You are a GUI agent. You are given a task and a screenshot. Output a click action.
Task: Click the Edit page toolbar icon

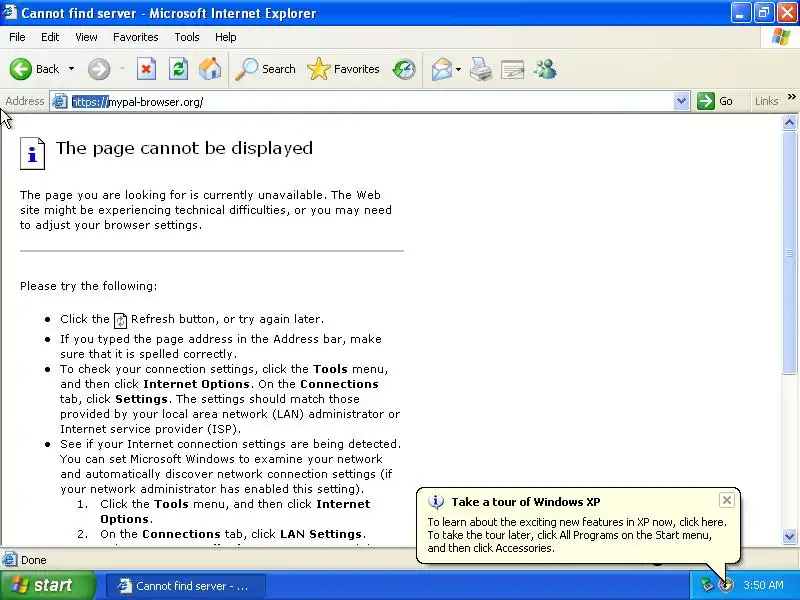tap(513, 69)
